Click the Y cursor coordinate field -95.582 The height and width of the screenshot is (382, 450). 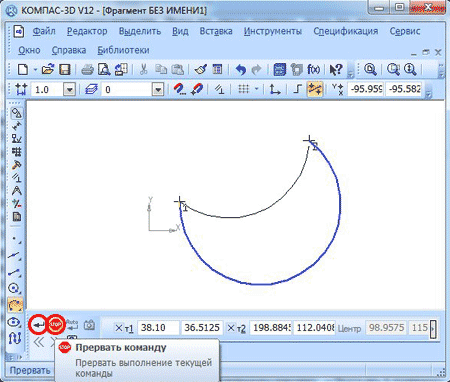pyautogui.click(x=404, y=89)
